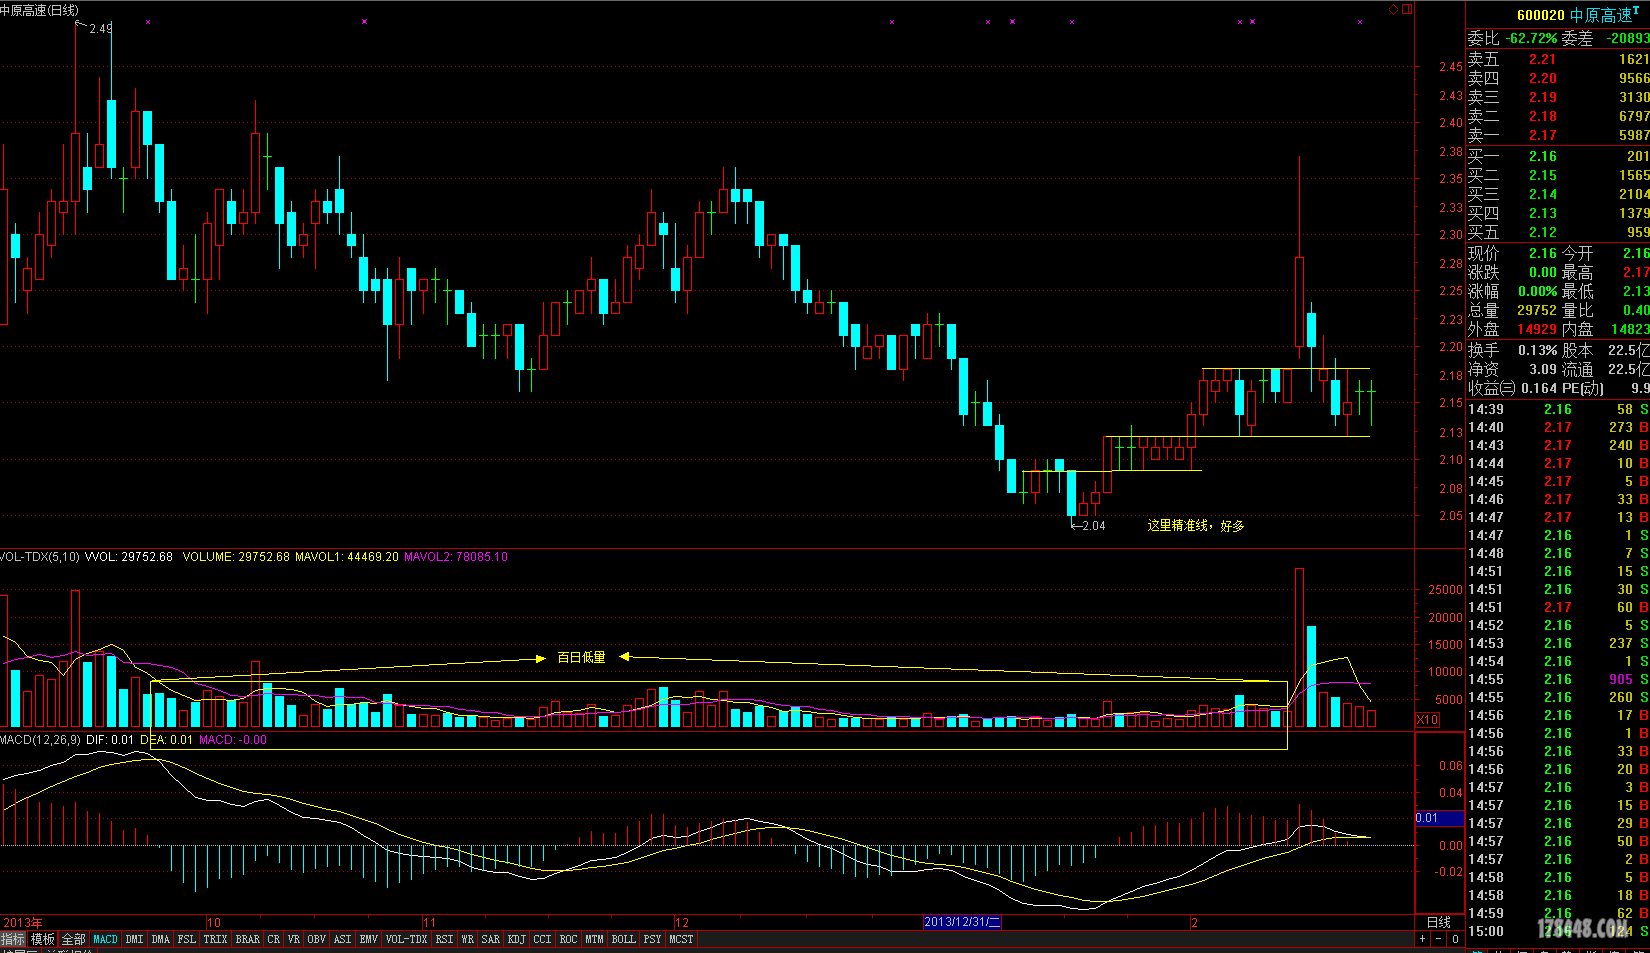Image resolution: width=1650 pixels, height=953 pixels.
Task: Click the diamond icon above the price axis
Action: click(1394, 9)
